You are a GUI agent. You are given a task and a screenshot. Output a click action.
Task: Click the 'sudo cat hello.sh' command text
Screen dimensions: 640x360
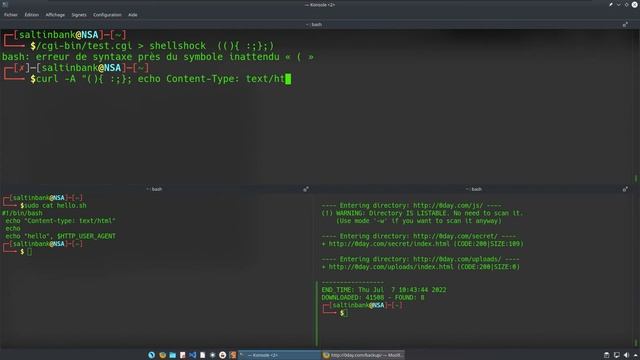point(56,205)
